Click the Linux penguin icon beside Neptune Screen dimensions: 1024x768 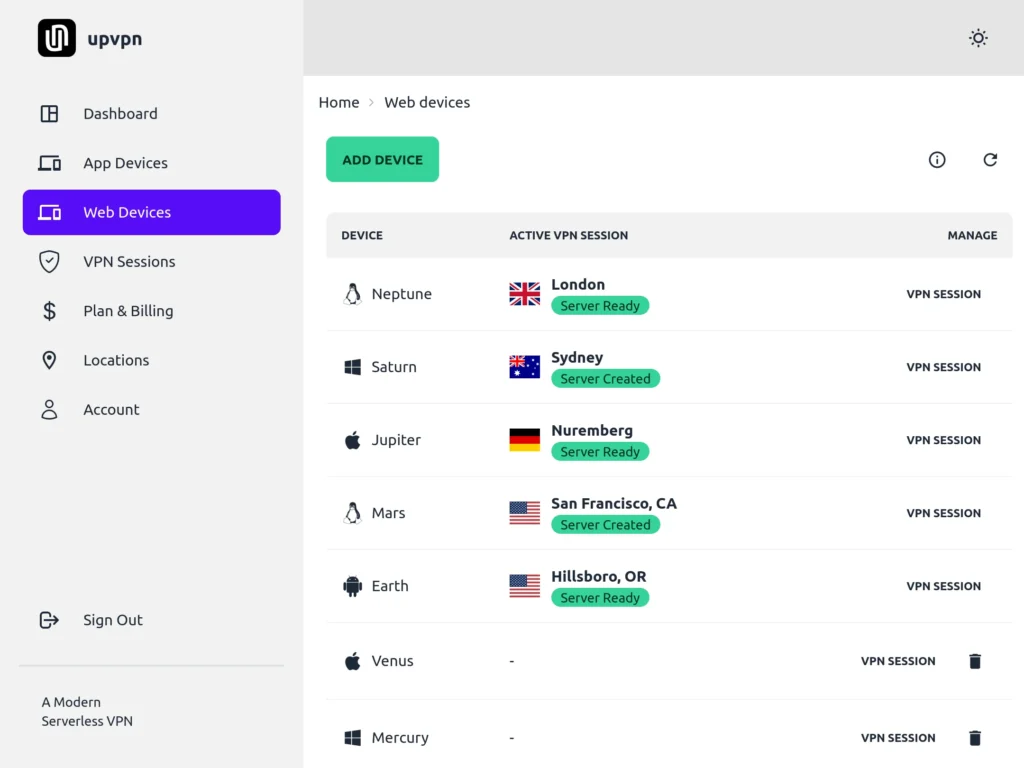pos(352,293)
